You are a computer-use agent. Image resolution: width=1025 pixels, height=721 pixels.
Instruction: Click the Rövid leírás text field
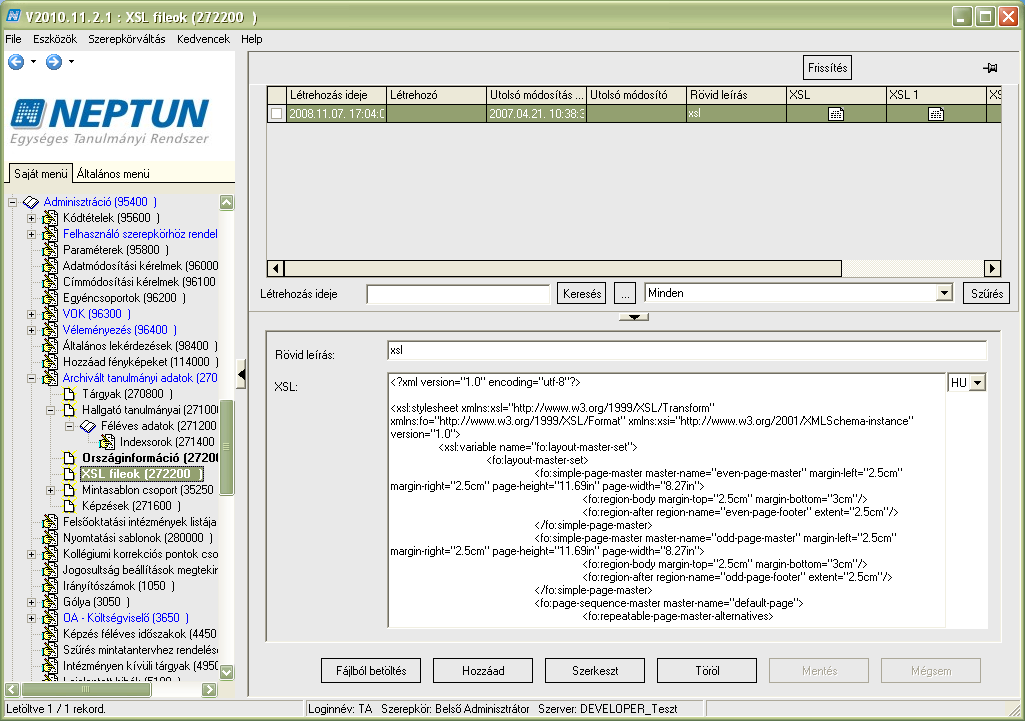click(x=686, y=350)
